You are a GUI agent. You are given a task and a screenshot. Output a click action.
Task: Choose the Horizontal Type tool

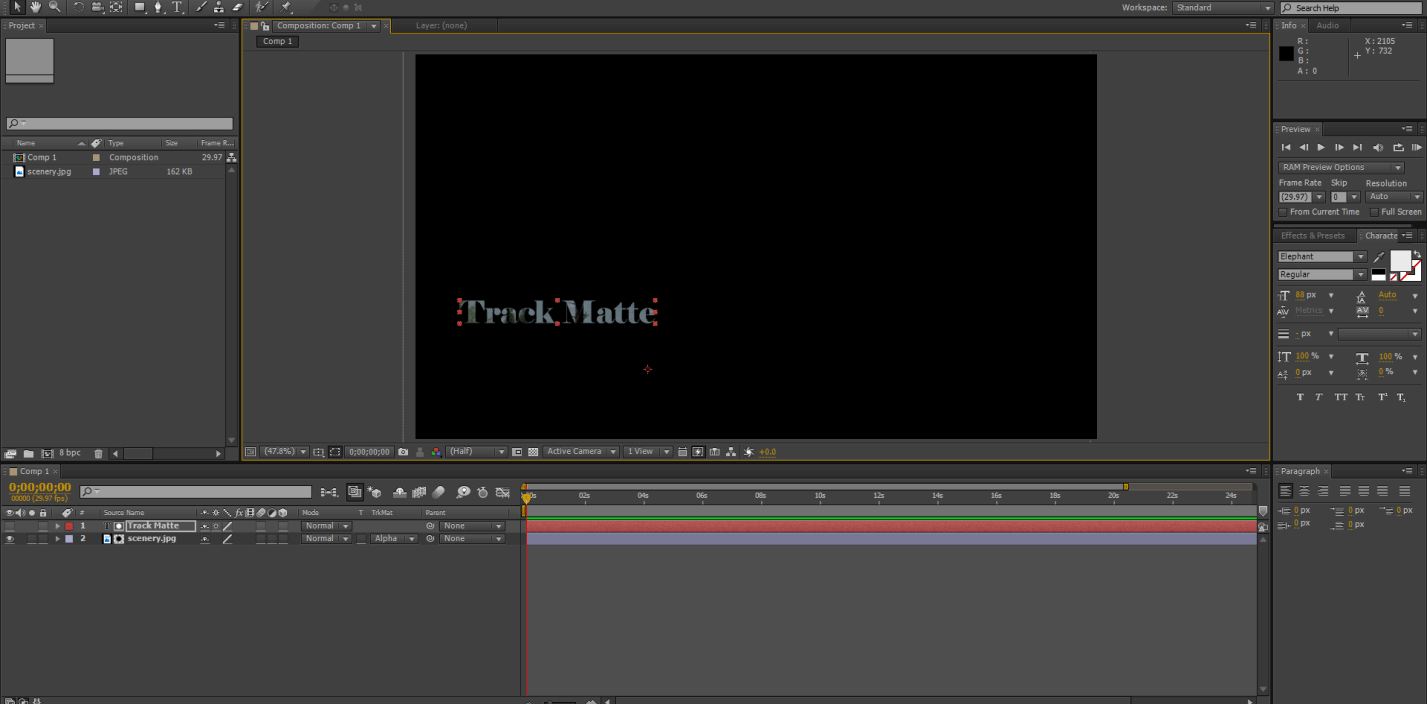coord(177,7)
